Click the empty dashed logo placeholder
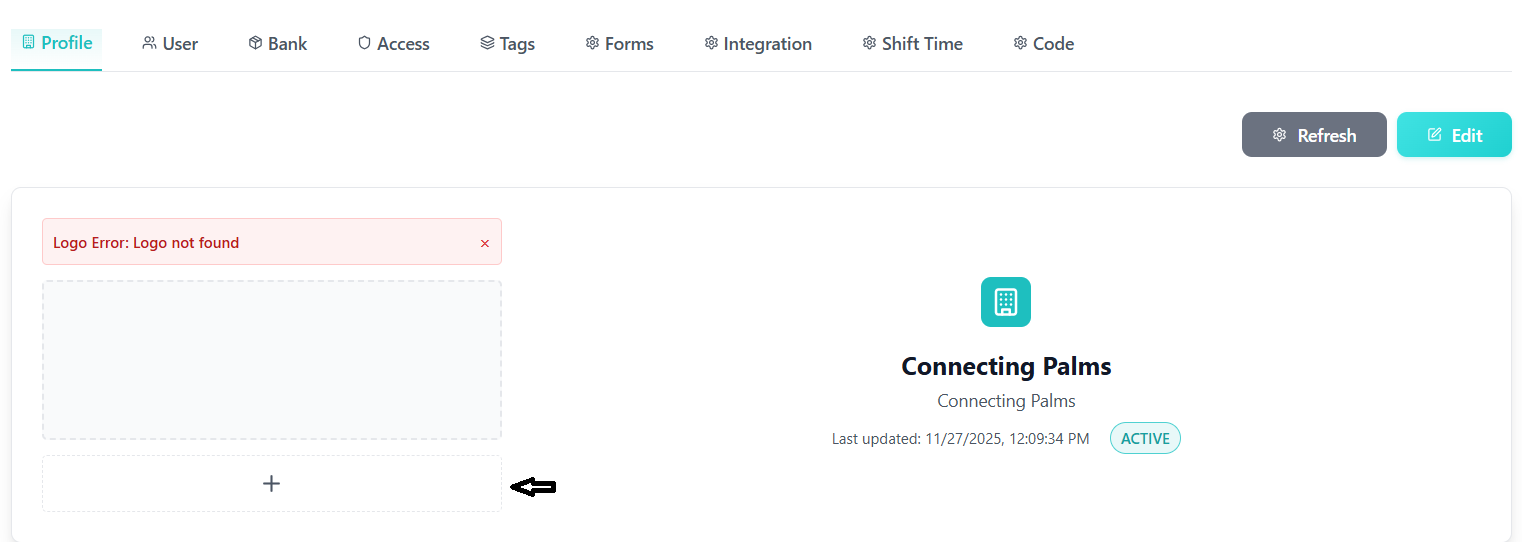The height and width of the screenshot is (542, 1522). click(271, 360)
